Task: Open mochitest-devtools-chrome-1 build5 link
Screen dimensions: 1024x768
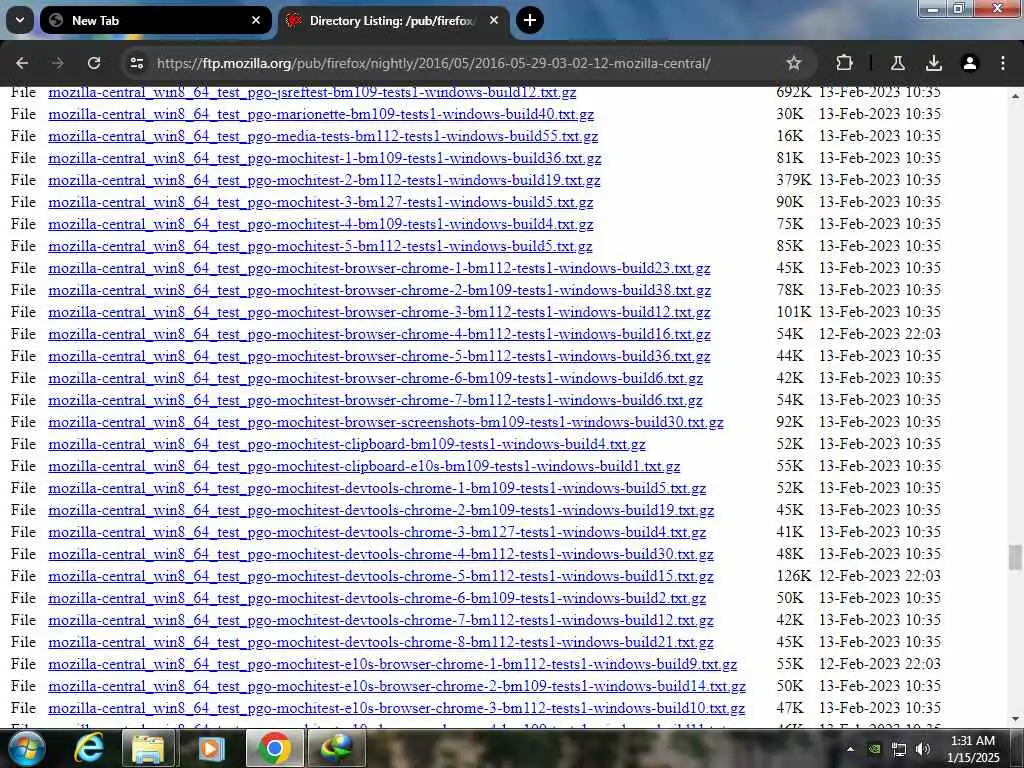Action: pyautogui.click(x=377, y=488)
